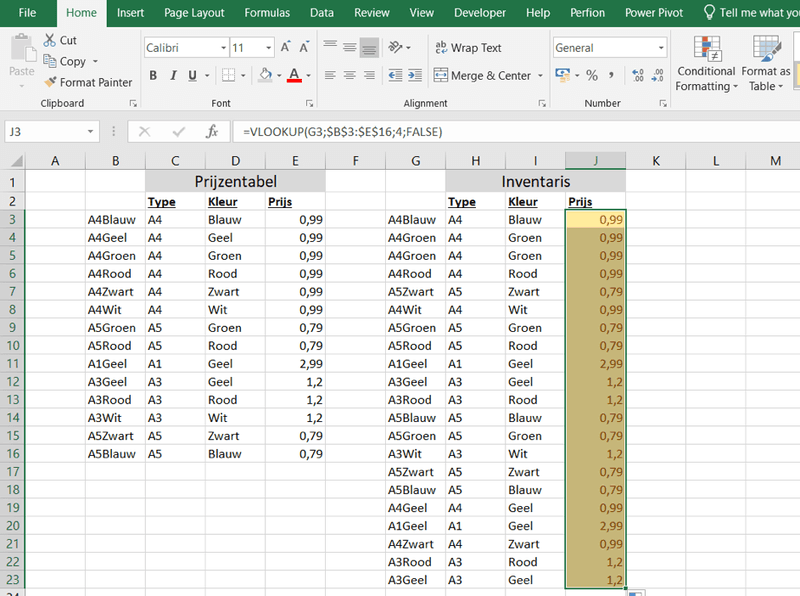Open the Format as Table gallery
Image resolution: width=800 pixels, height=596 pixels.
point(766,64)
